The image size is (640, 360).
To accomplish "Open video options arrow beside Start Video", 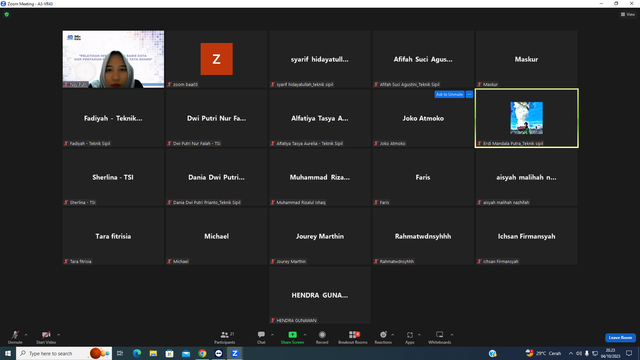I will [x=59, y=335].
